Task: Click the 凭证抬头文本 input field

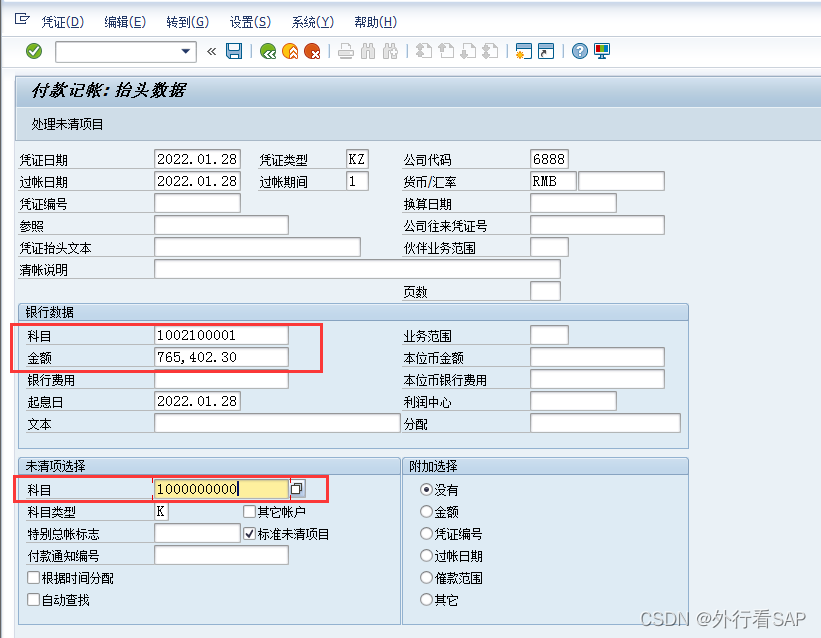Action: [257, 247]
